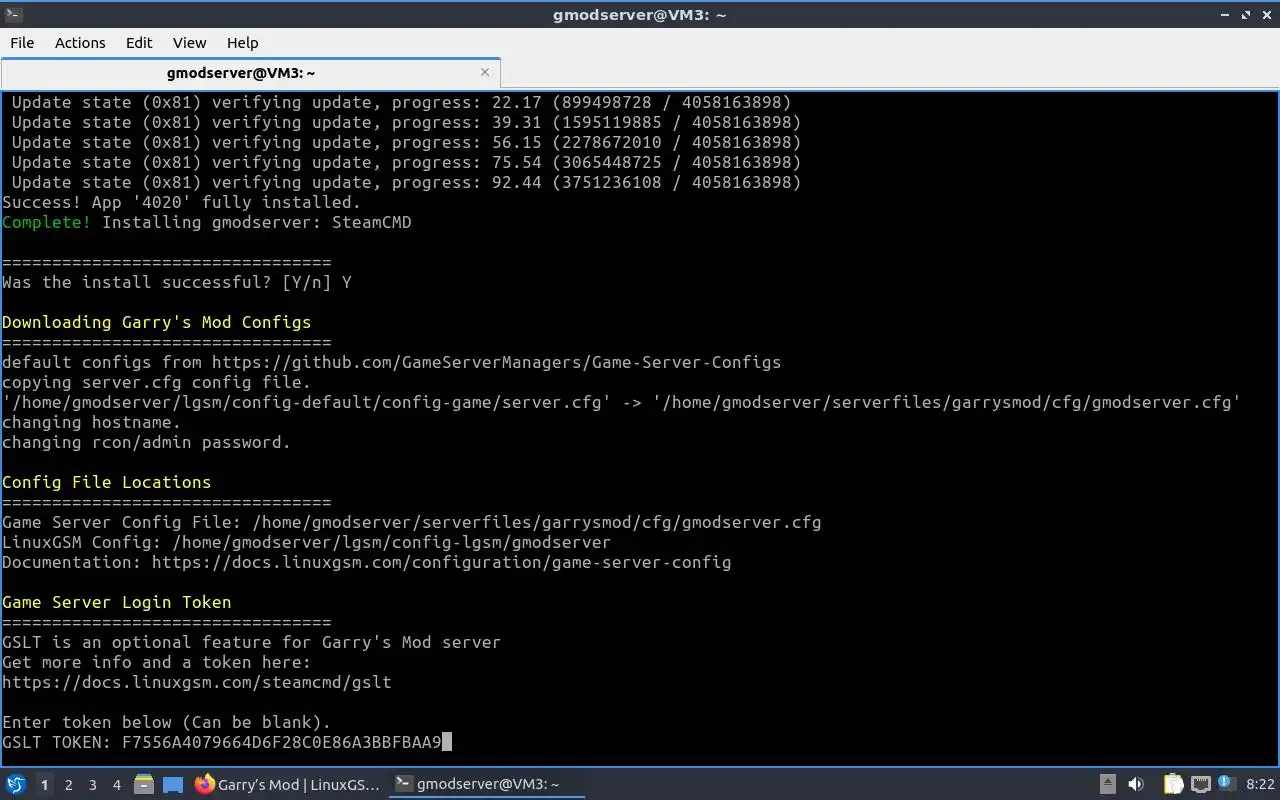This screenshot has width=1280, height=800.
Task: Click the LinuxGSM Config path line
Action: (x=307, y=542)
